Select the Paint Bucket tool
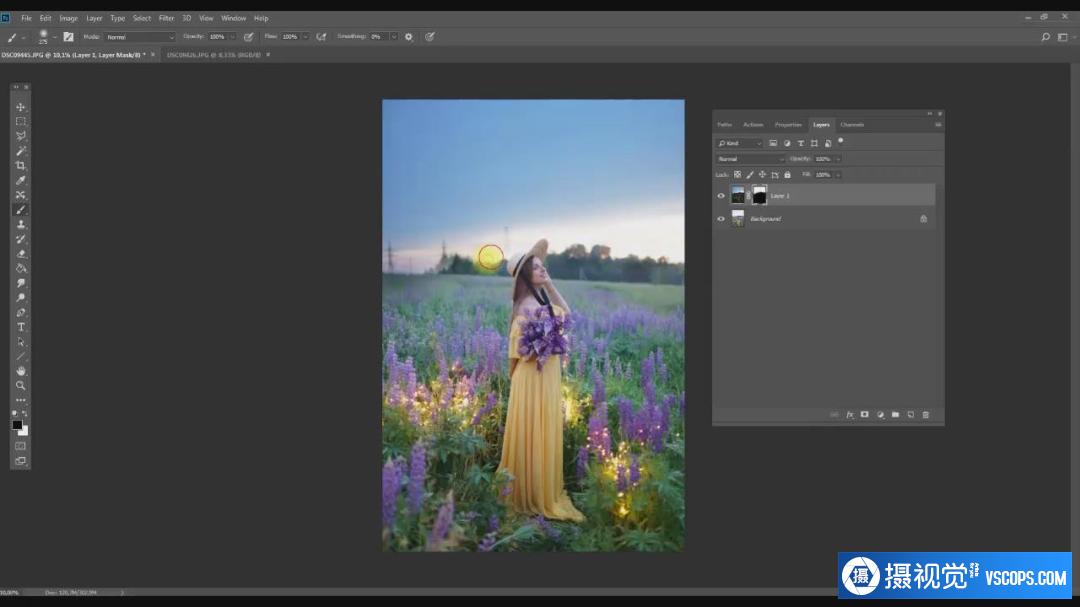The image size is (1080, 607). point(21,268)
